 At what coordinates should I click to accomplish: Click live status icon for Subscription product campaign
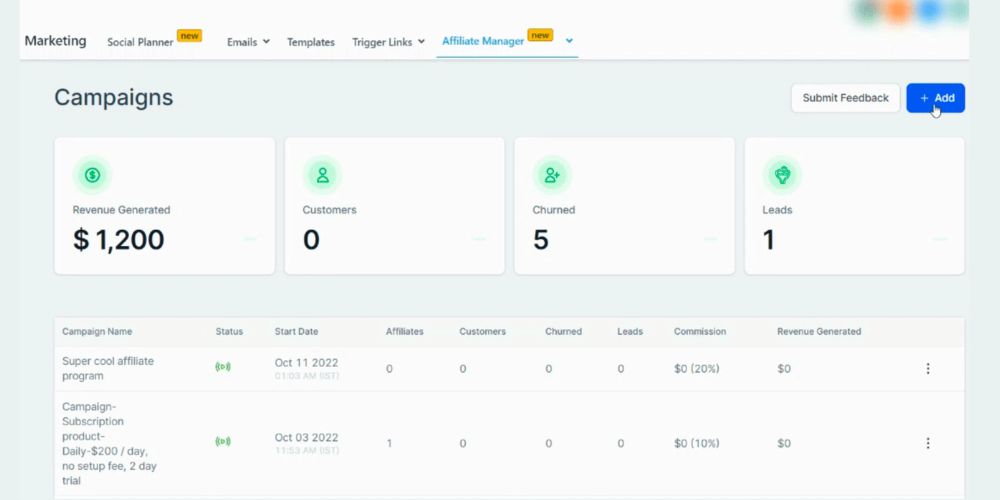(223, 442)
